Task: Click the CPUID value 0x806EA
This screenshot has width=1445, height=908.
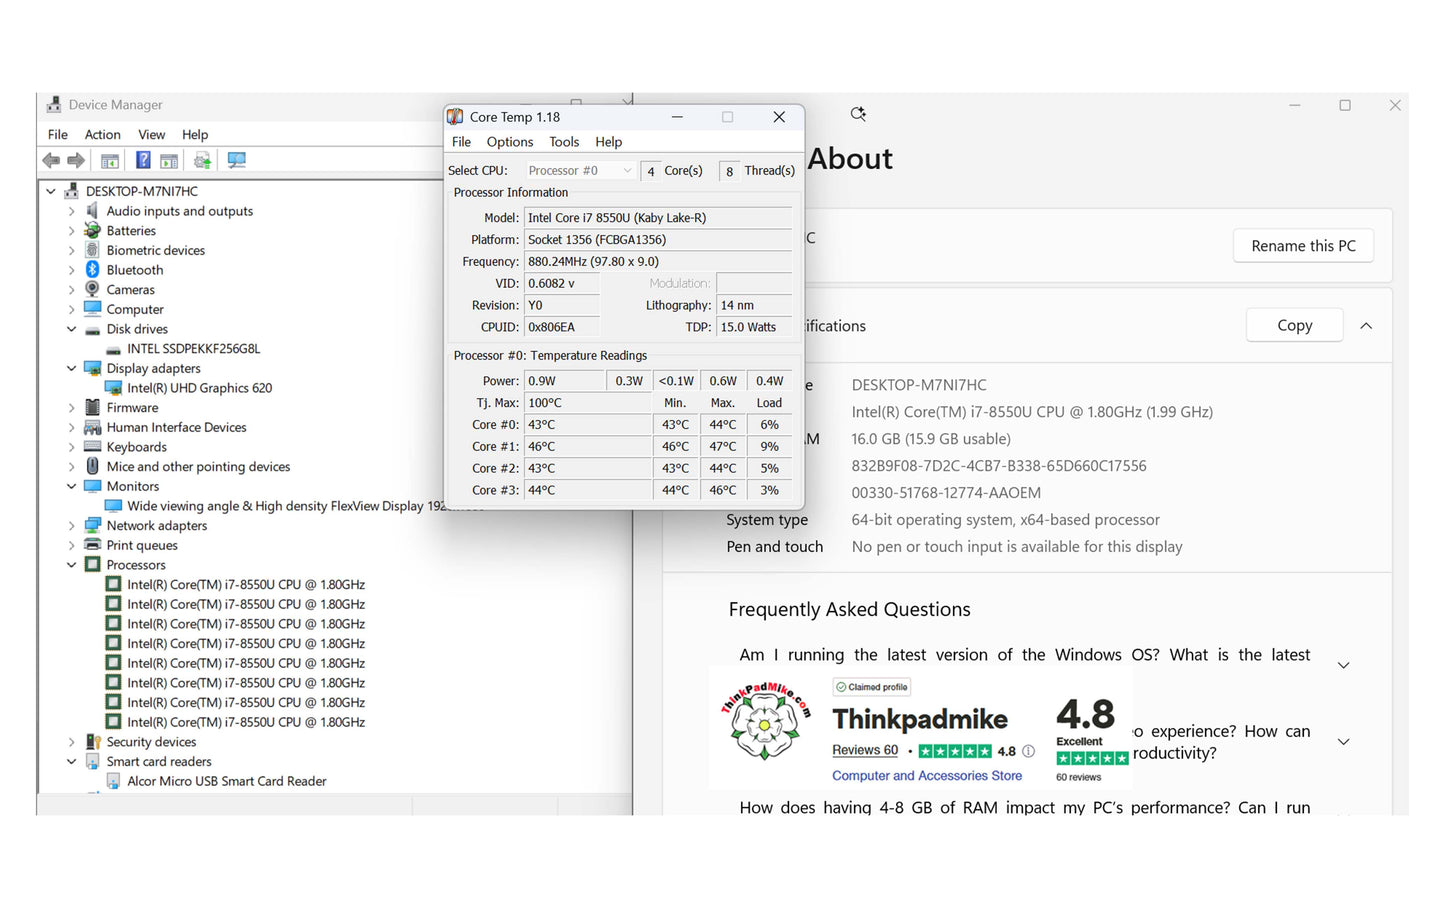Action: tap(562, 327)
